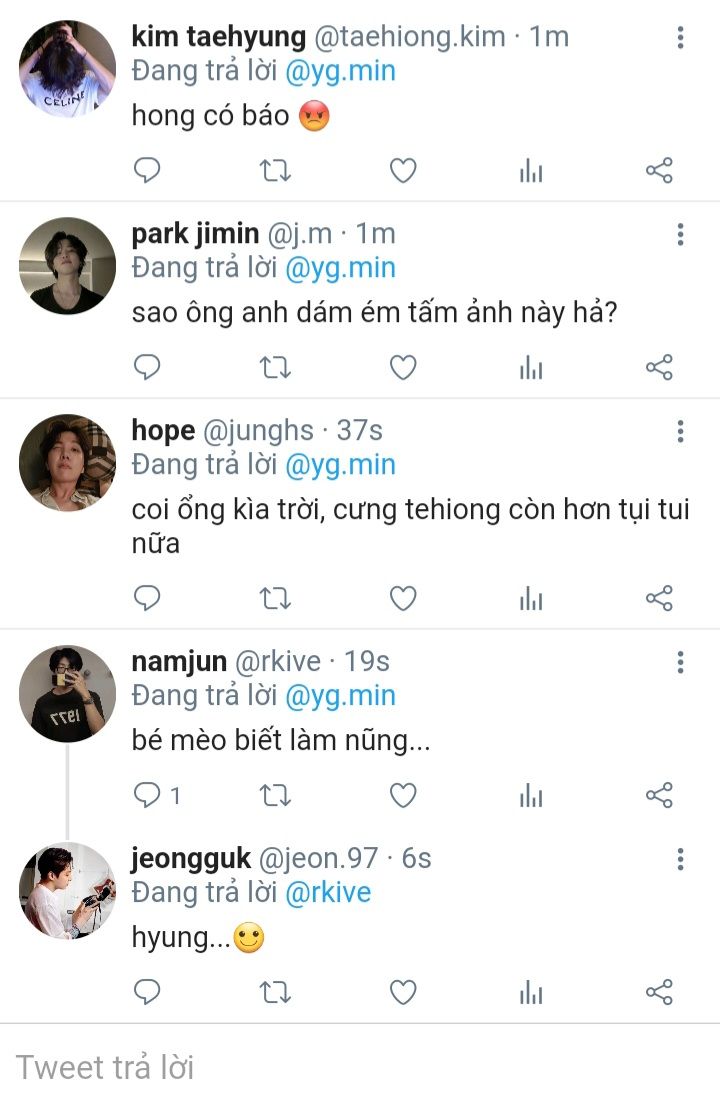The width and height of the screenshot is (720, 1112).
Task: Open @rkive mention in jeongguk's reply
Action: [x=328, y=892]
